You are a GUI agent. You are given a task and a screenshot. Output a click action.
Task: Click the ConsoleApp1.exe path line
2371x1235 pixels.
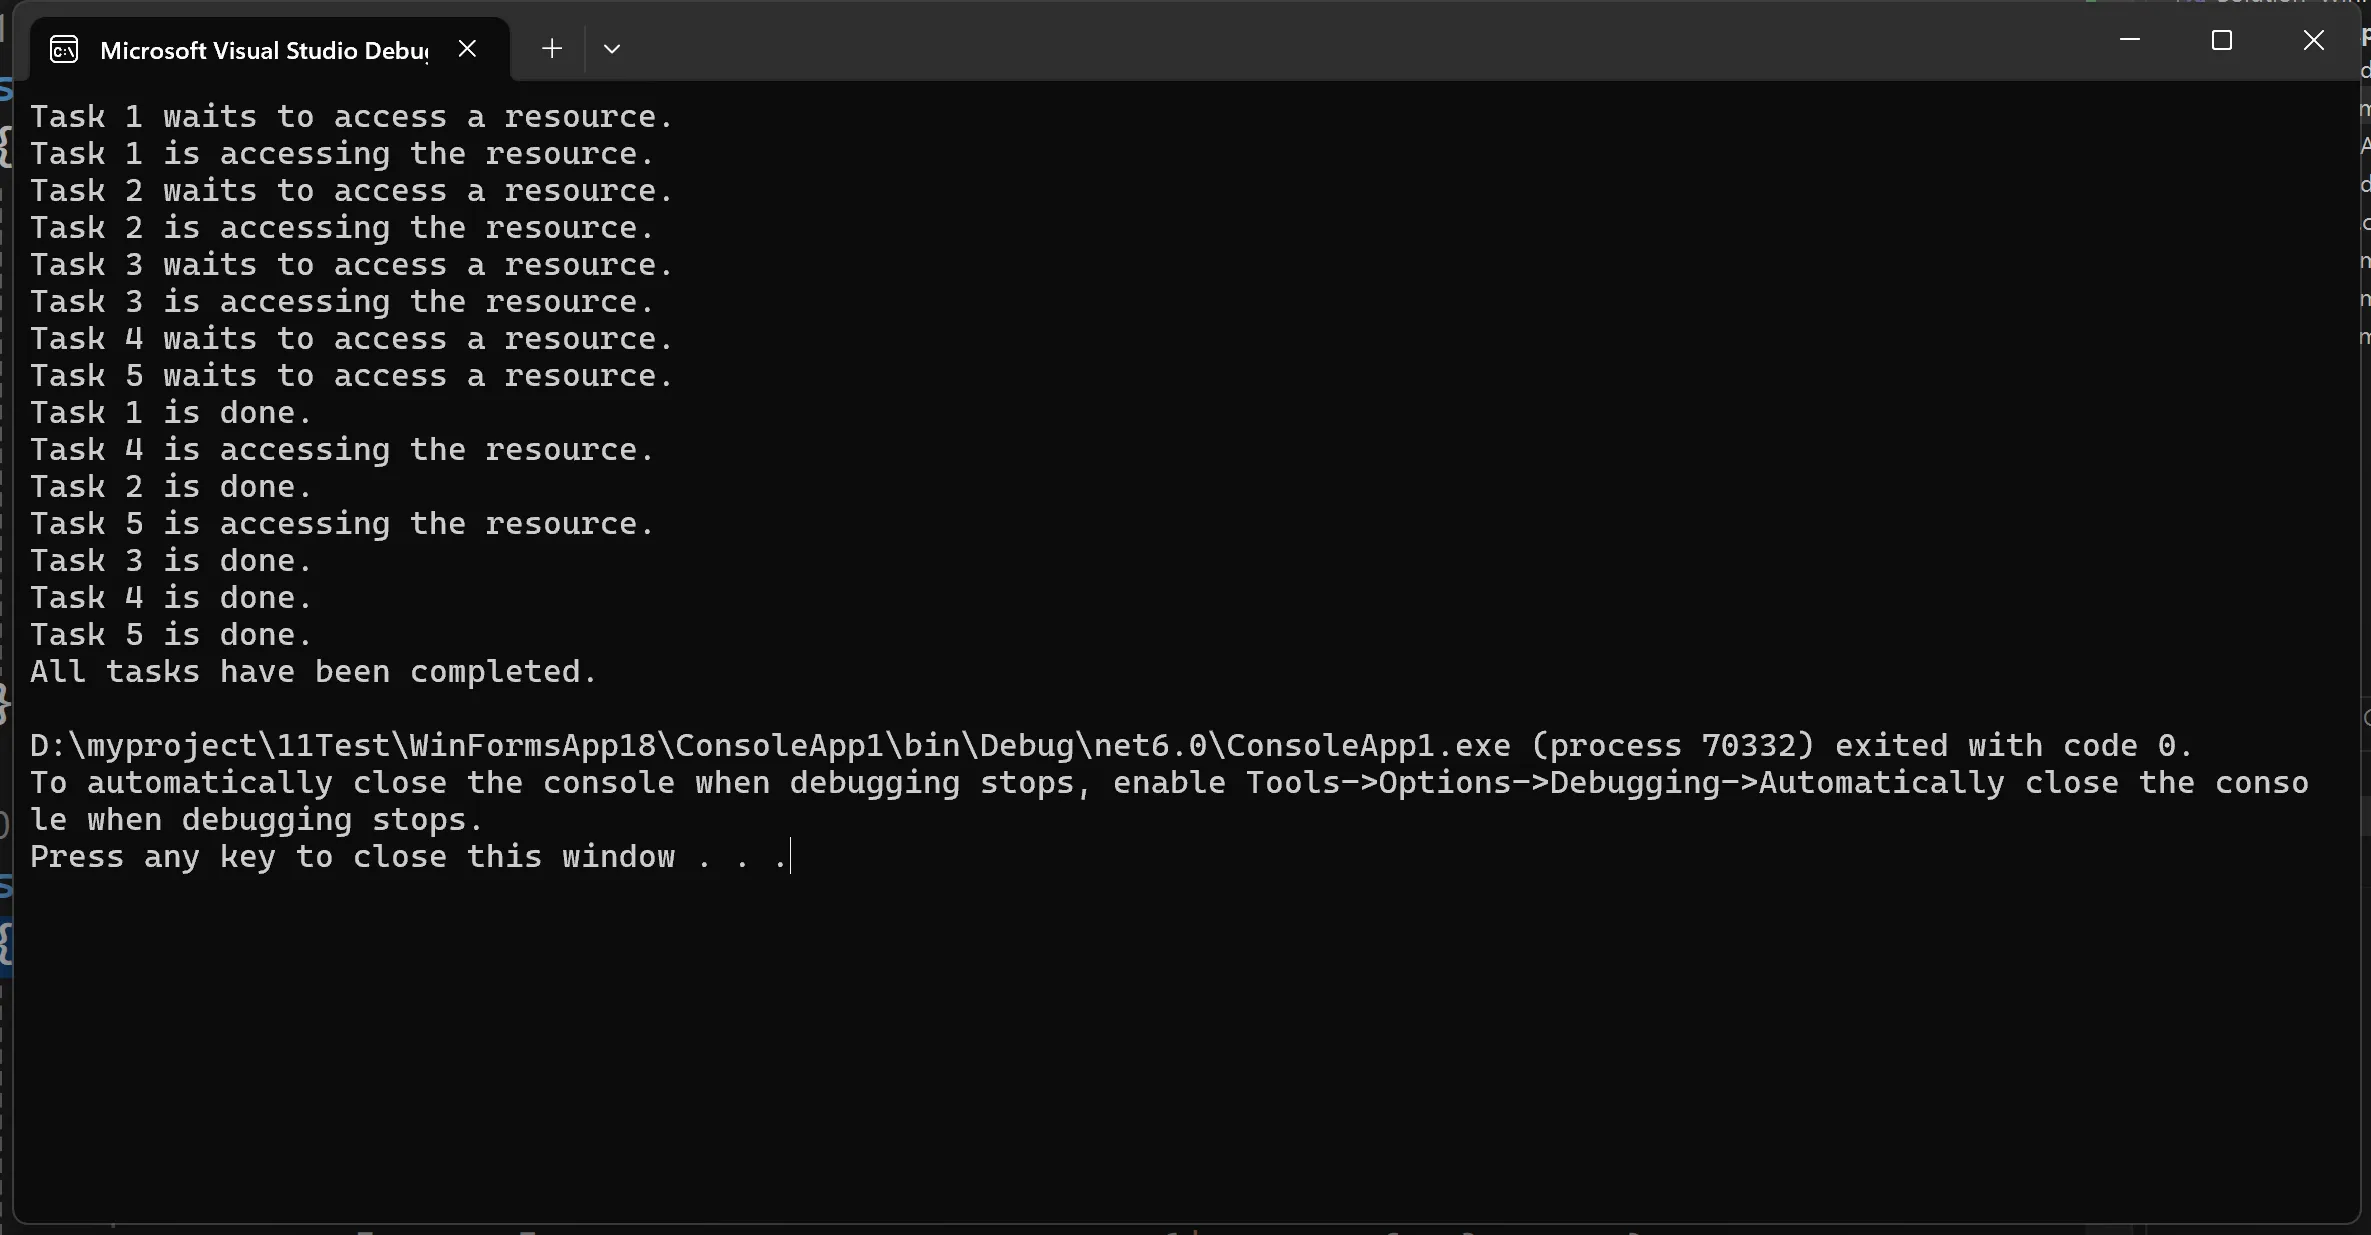point(1111,746)
